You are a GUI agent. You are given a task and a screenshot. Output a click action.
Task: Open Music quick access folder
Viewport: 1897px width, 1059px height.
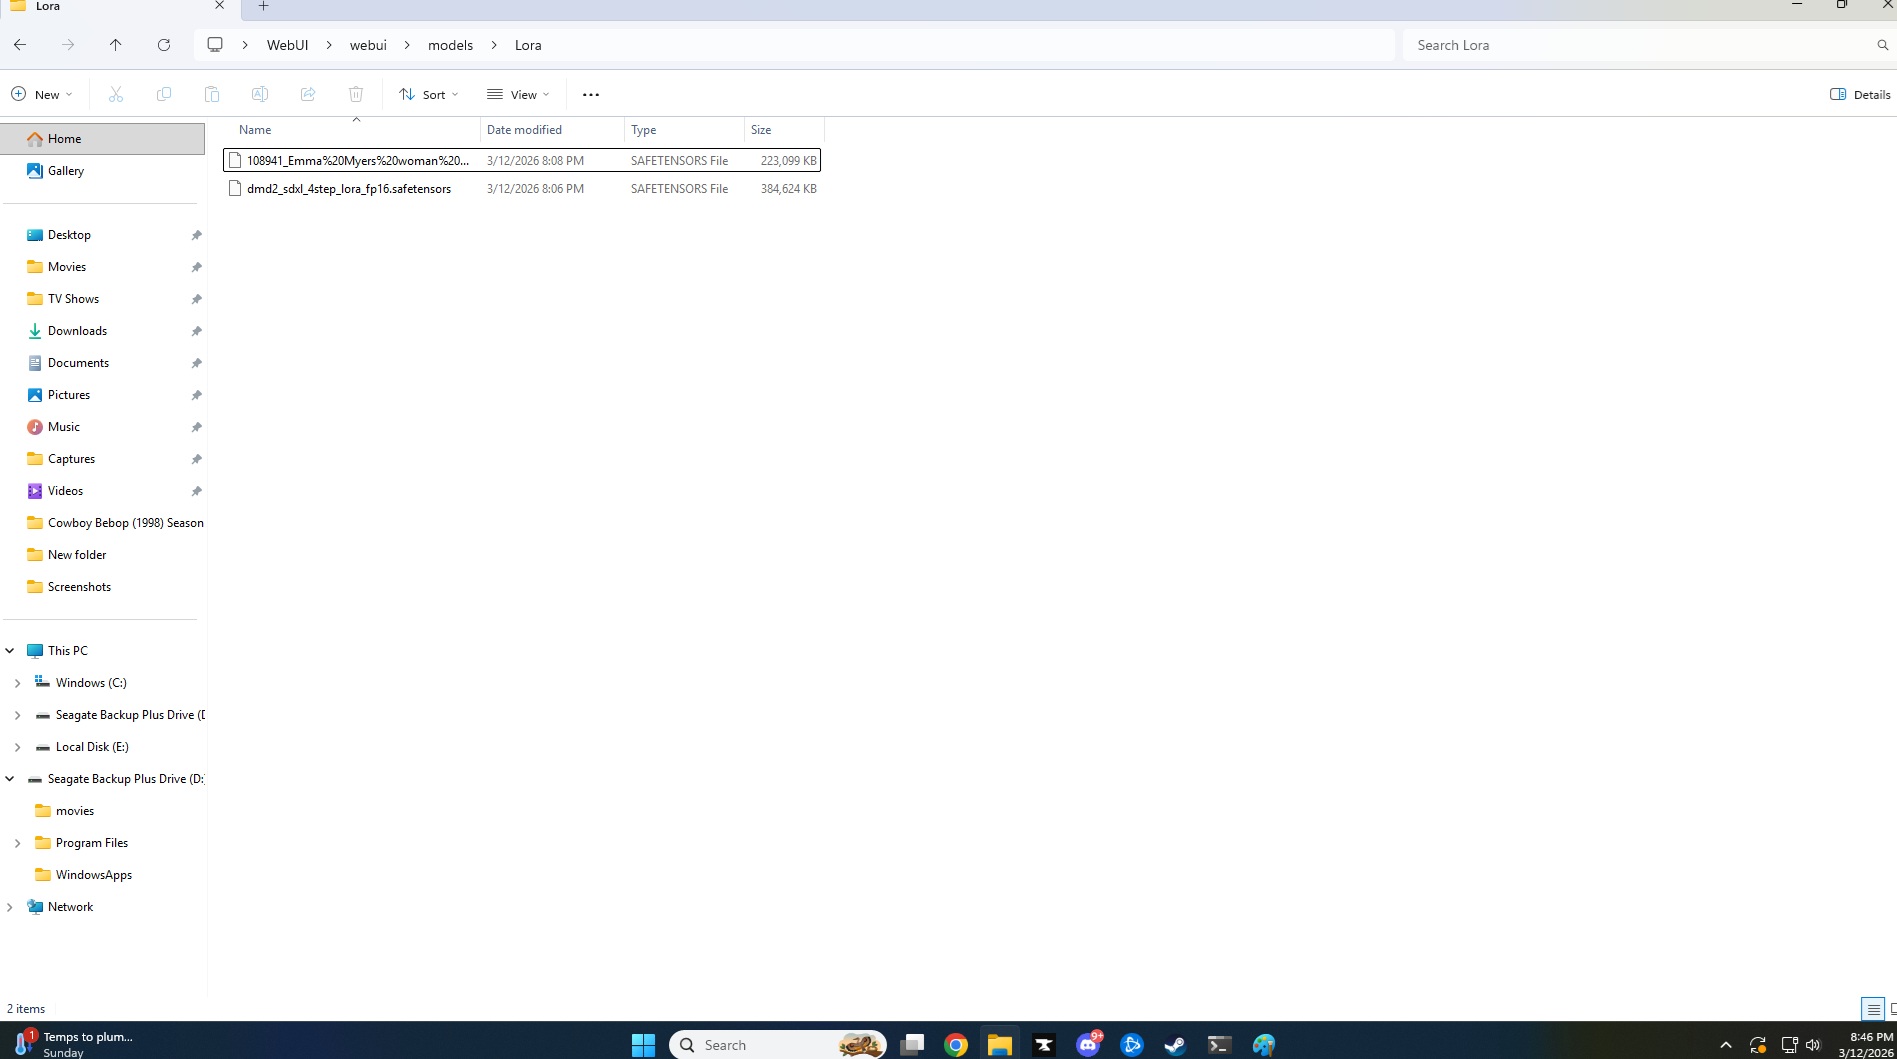pos(102,427)
